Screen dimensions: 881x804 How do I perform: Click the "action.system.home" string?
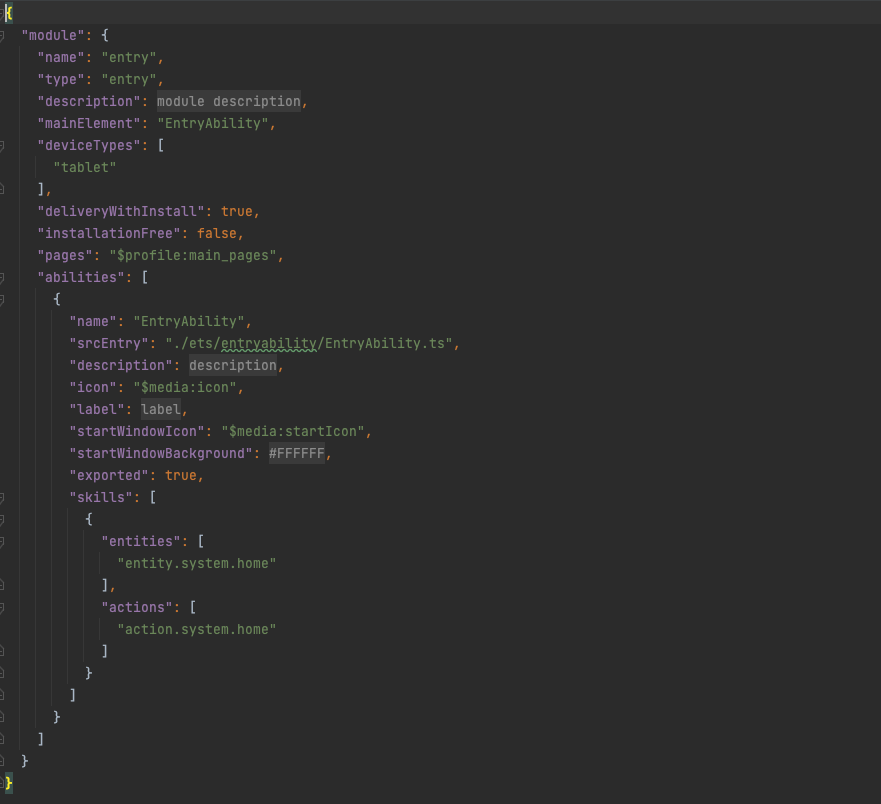(196, 630)
